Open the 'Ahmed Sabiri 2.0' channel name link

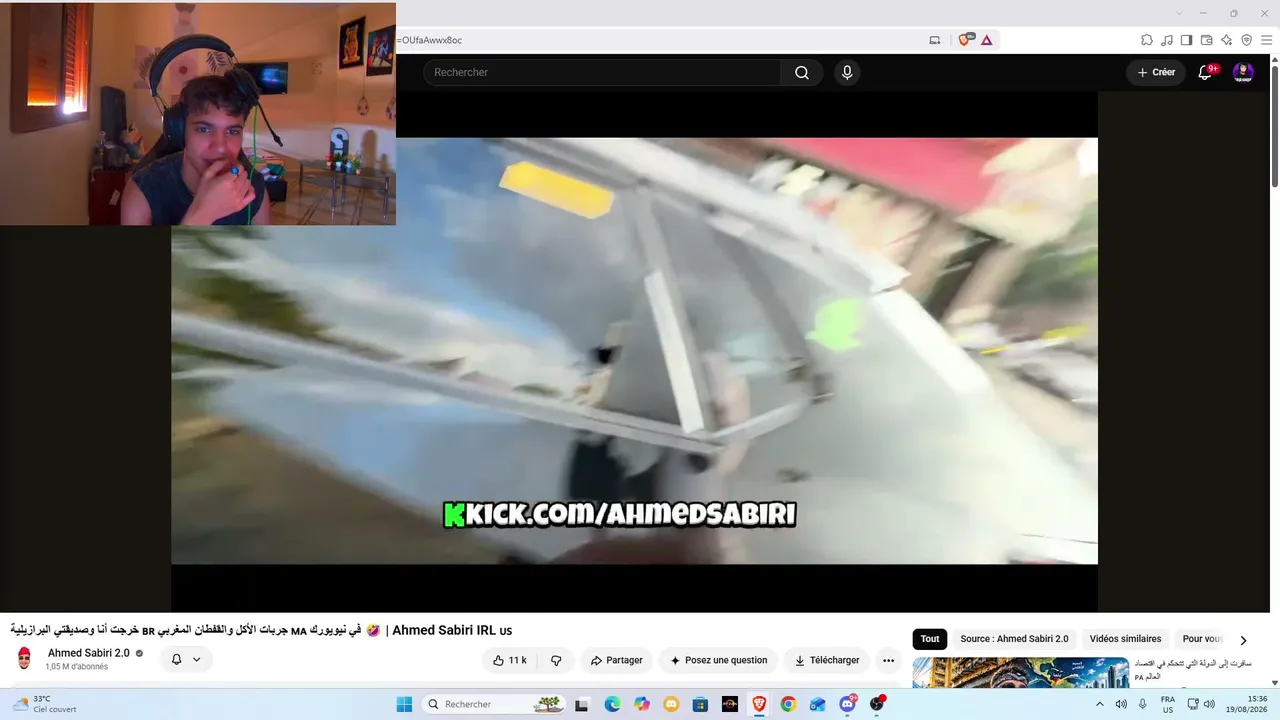tap(89, 653)
